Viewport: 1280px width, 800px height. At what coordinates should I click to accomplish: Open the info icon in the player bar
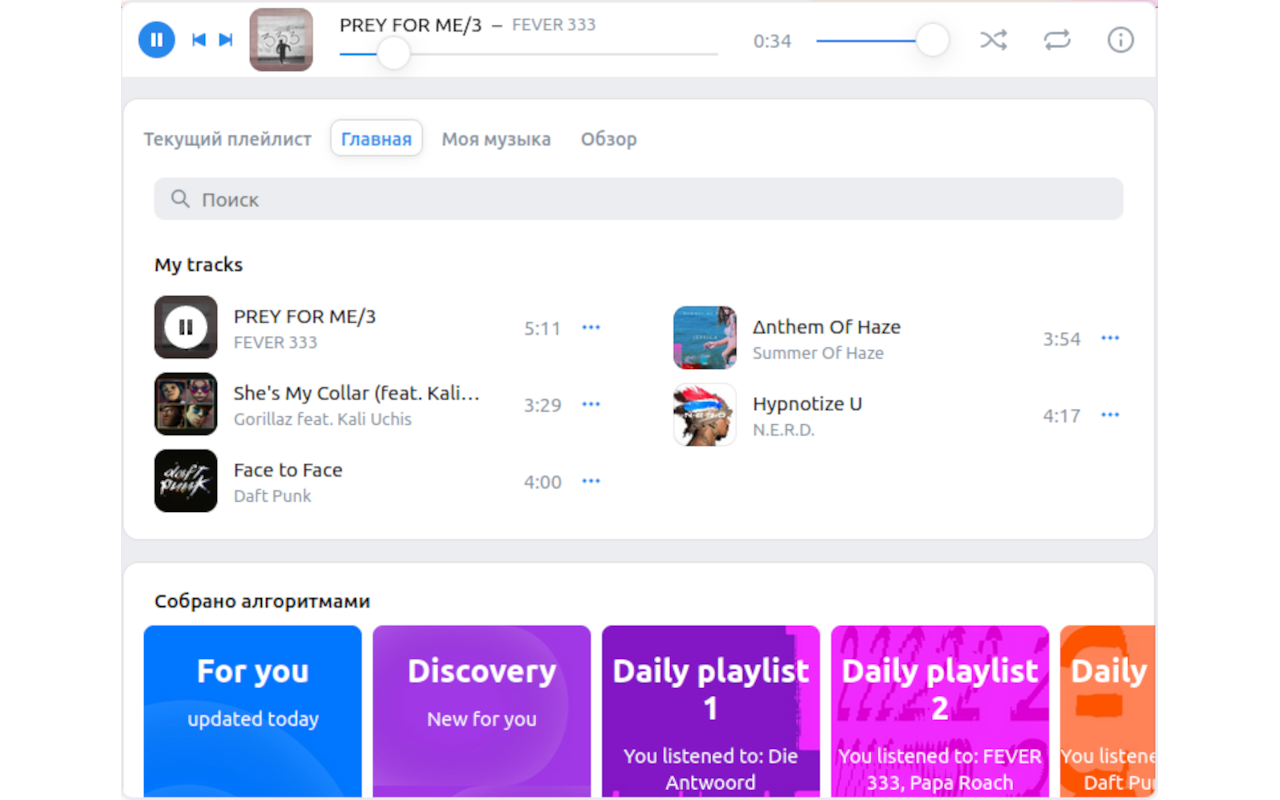tap(1121, 40)
